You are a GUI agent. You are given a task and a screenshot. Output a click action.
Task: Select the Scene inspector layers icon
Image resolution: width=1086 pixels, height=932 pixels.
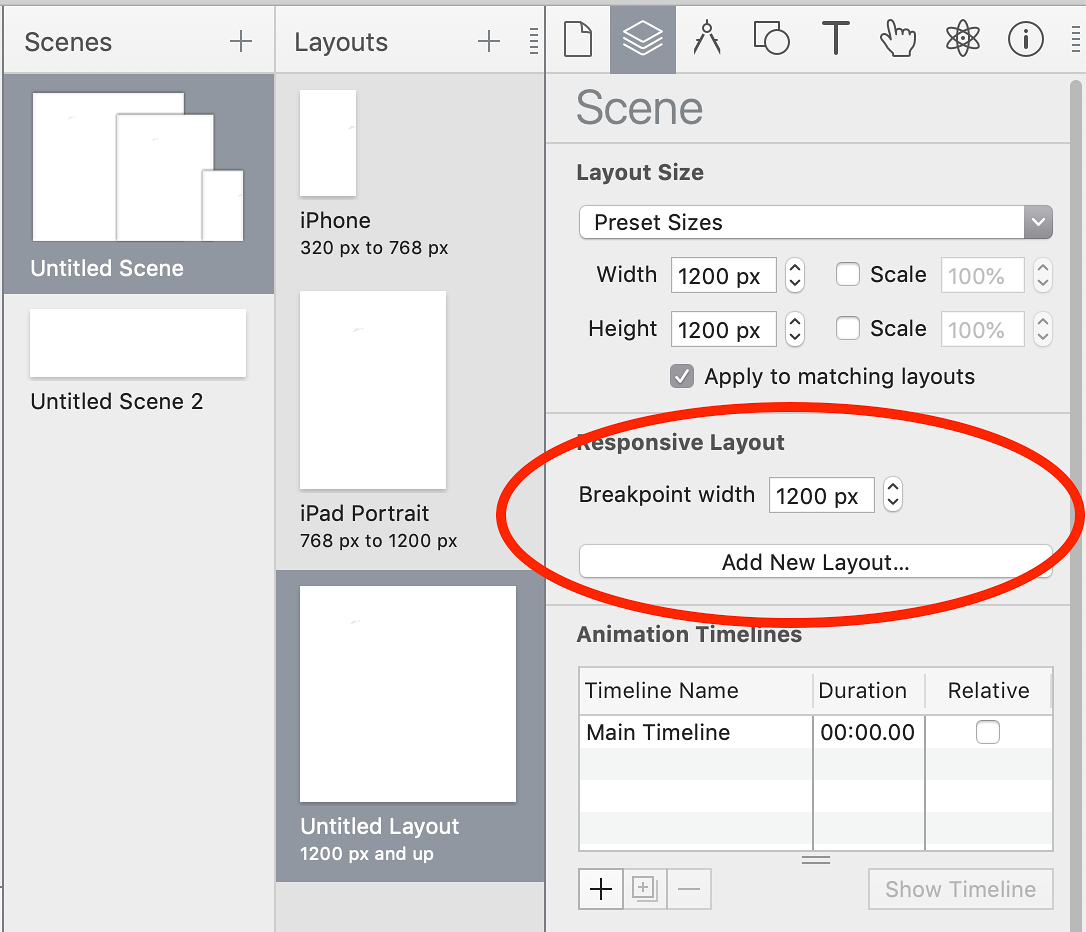[642, 38]
